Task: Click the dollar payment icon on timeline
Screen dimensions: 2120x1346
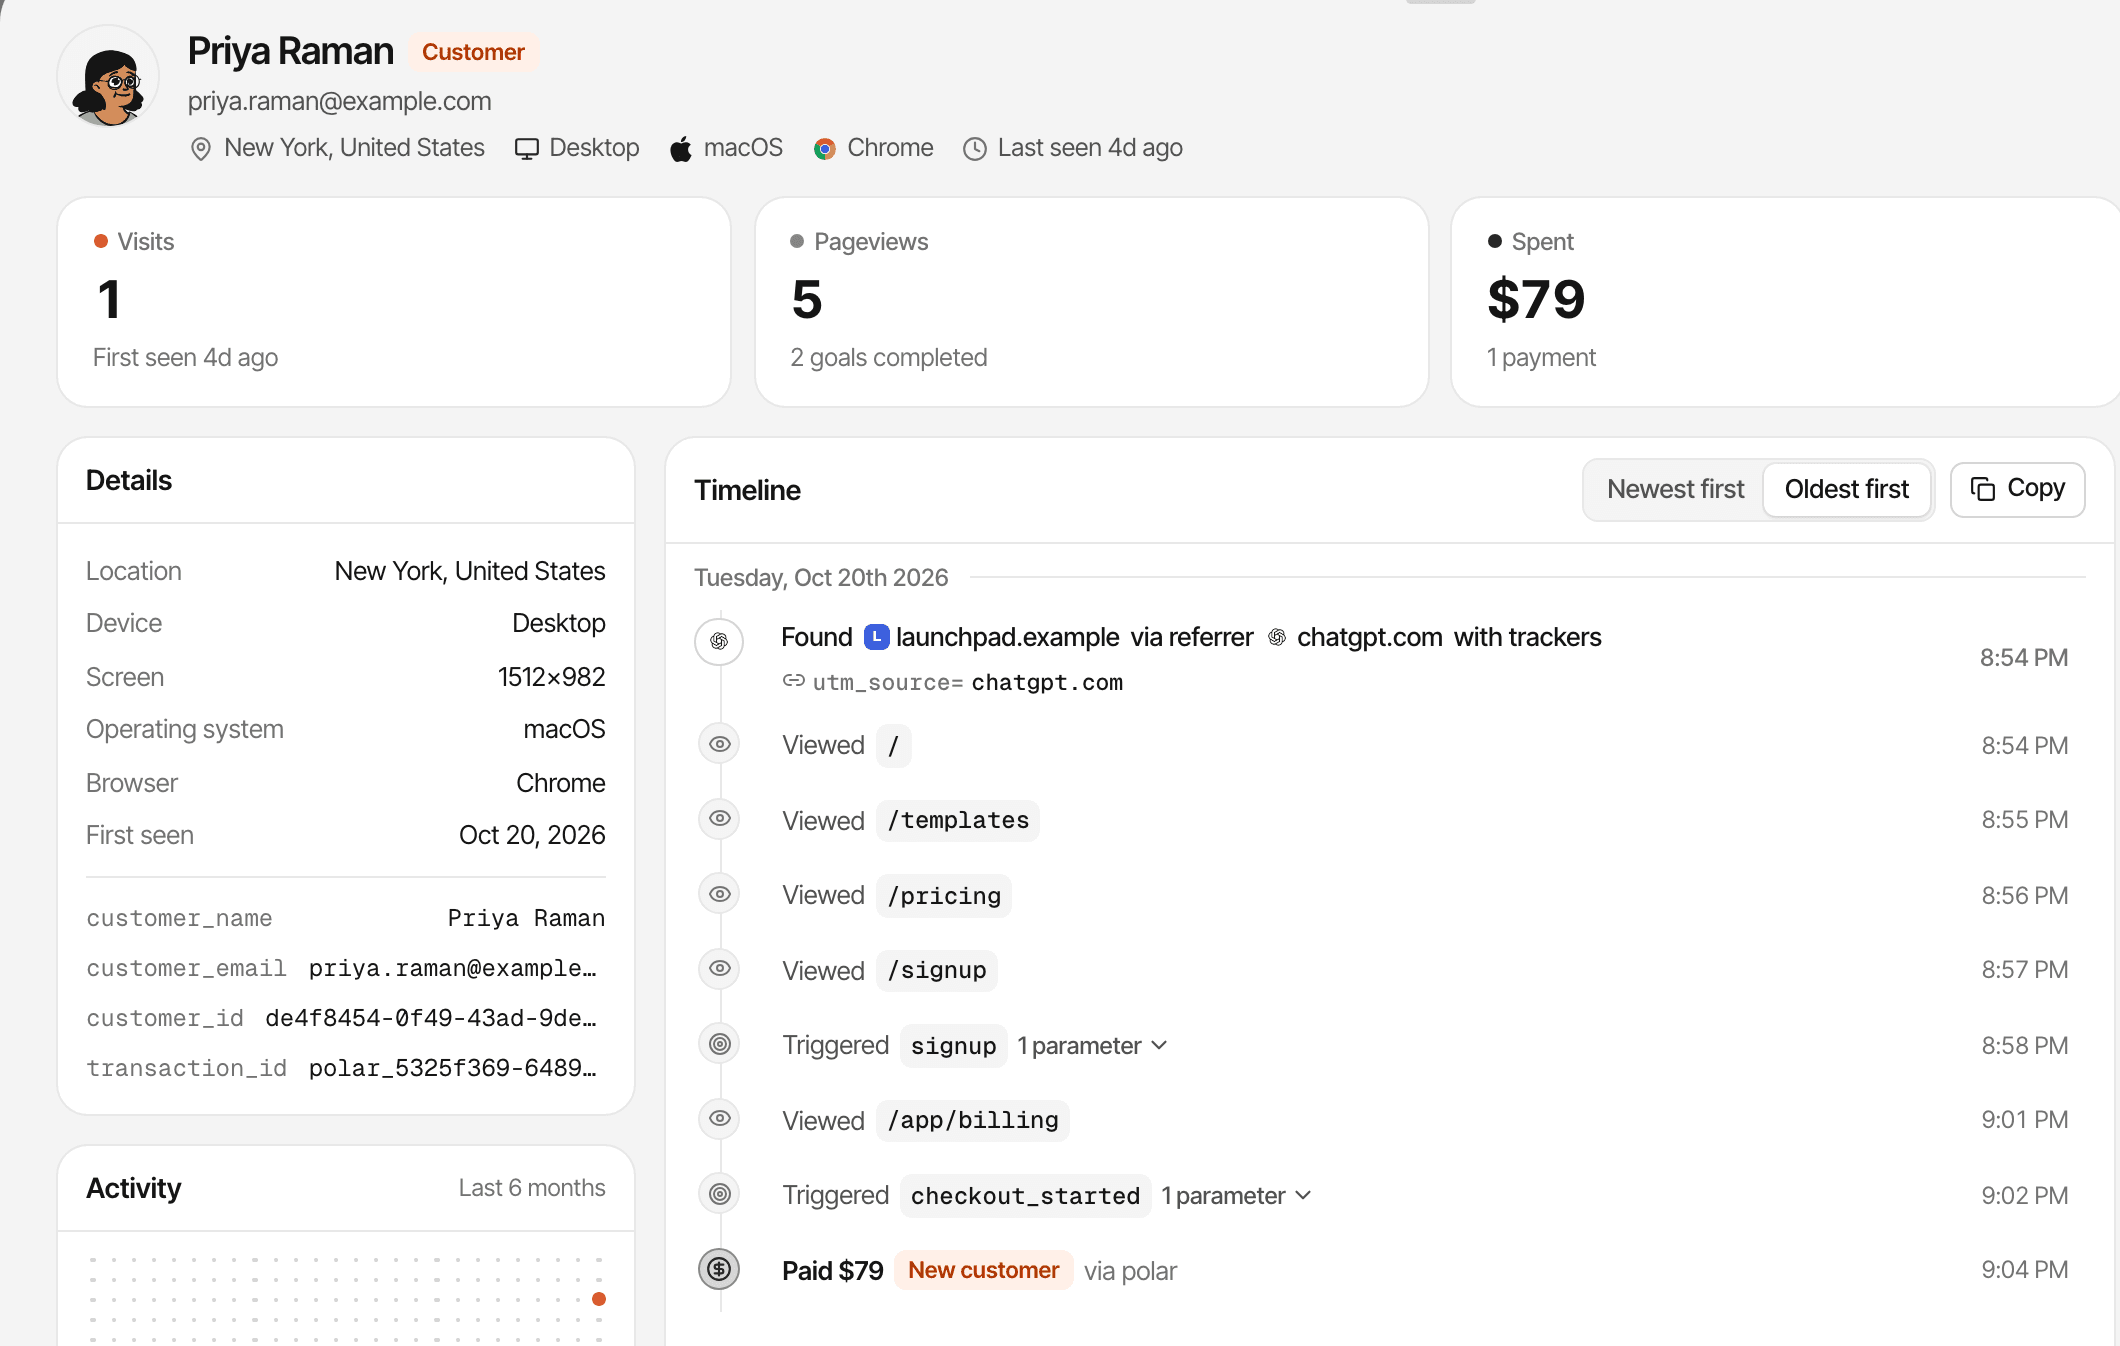Action: tap(719, 1269)
